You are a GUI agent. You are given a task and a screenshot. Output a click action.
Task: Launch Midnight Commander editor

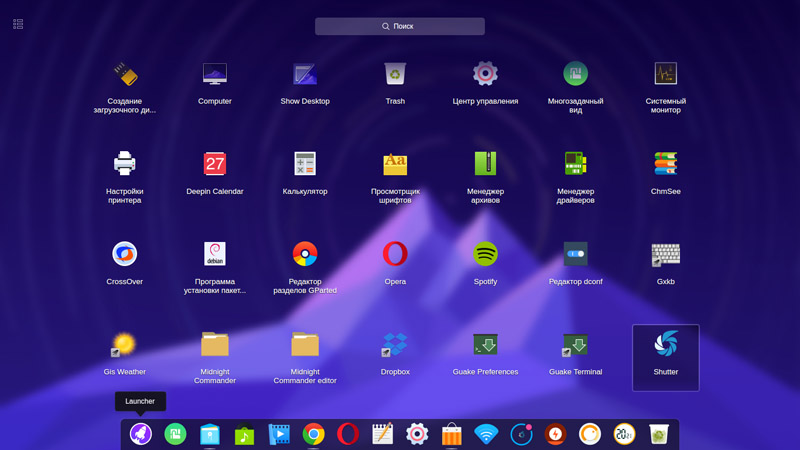point(305,344)
